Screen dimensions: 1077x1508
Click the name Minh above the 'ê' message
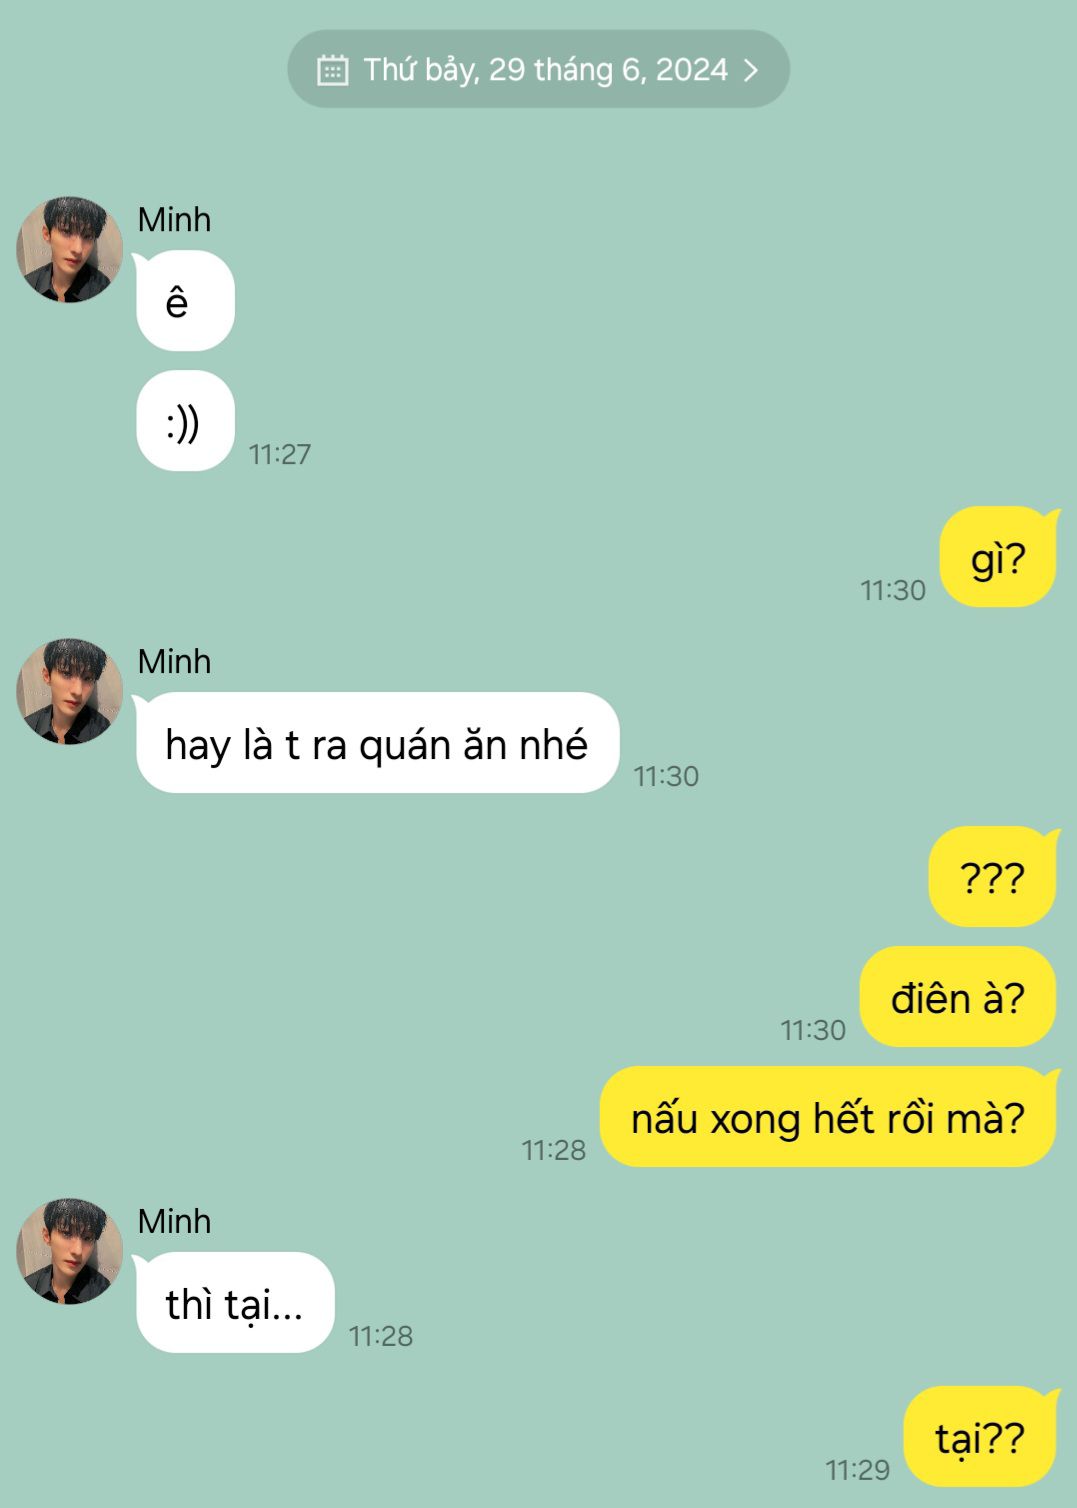tap(174, 220)
